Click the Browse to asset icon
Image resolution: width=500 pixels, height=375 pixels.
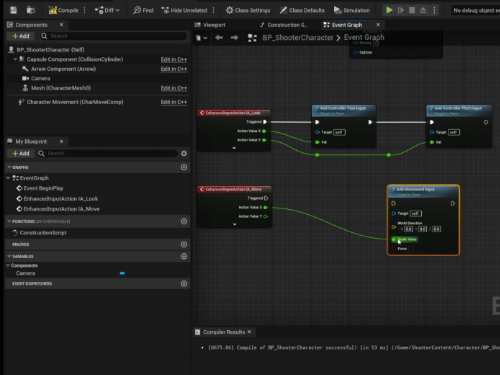coord(31,10)
